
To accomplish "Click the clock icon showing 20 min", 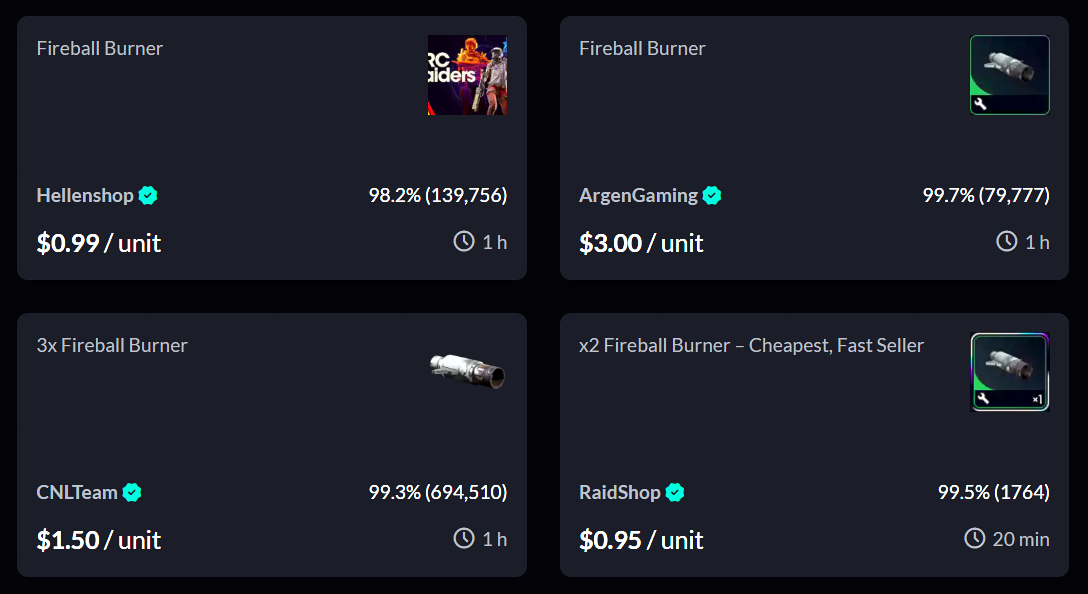I will click(x=975, y=538).
